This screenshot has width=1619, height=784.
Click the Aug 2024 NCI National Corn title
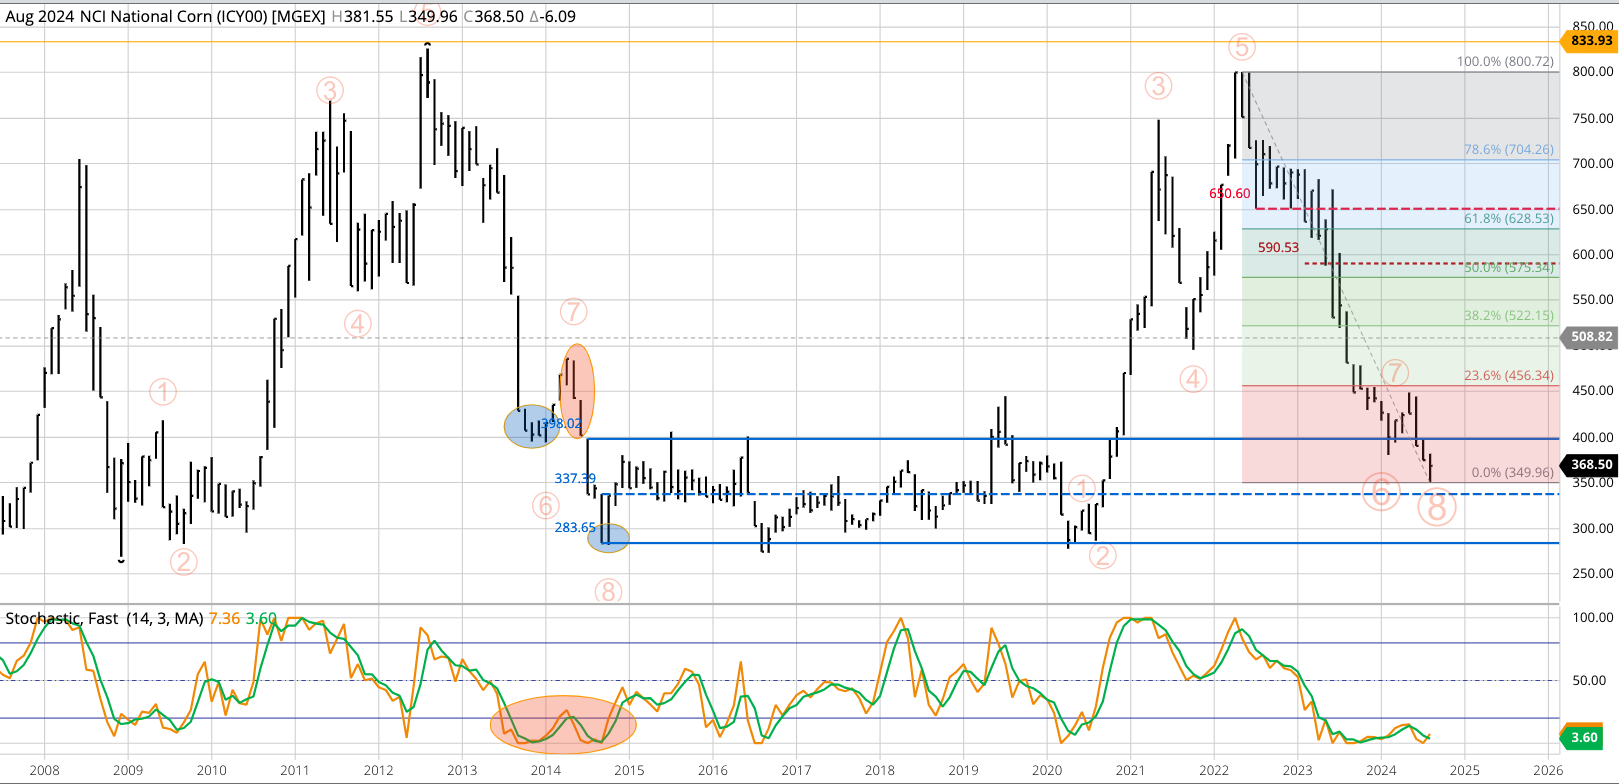165,16
